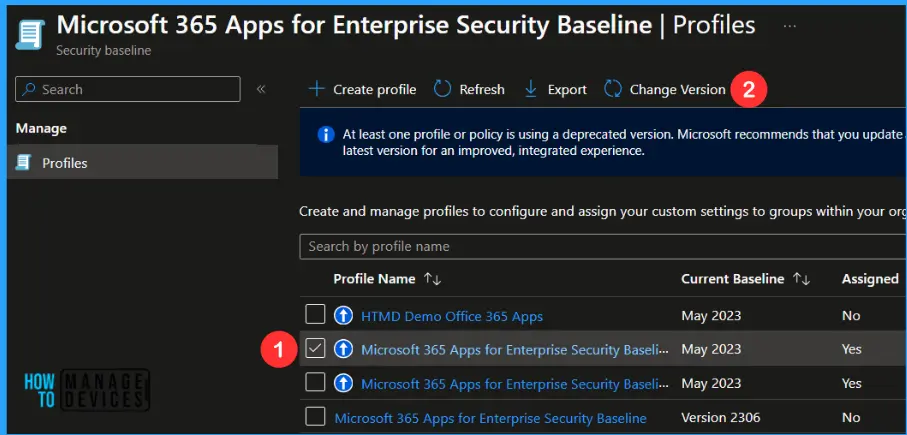Click the Security baseline scroll icon in header
Image resolution: width=907 pixels, height=435 pixels.
(30, 34)
